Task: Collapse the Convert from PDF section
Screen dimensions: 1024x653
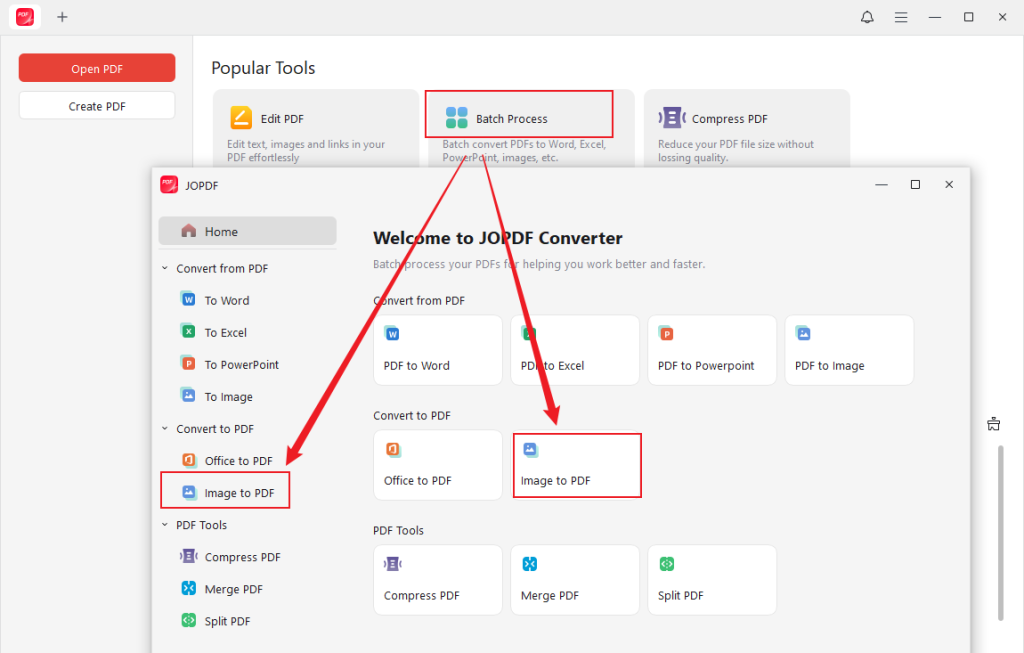Action: click(x=164, y=267)
